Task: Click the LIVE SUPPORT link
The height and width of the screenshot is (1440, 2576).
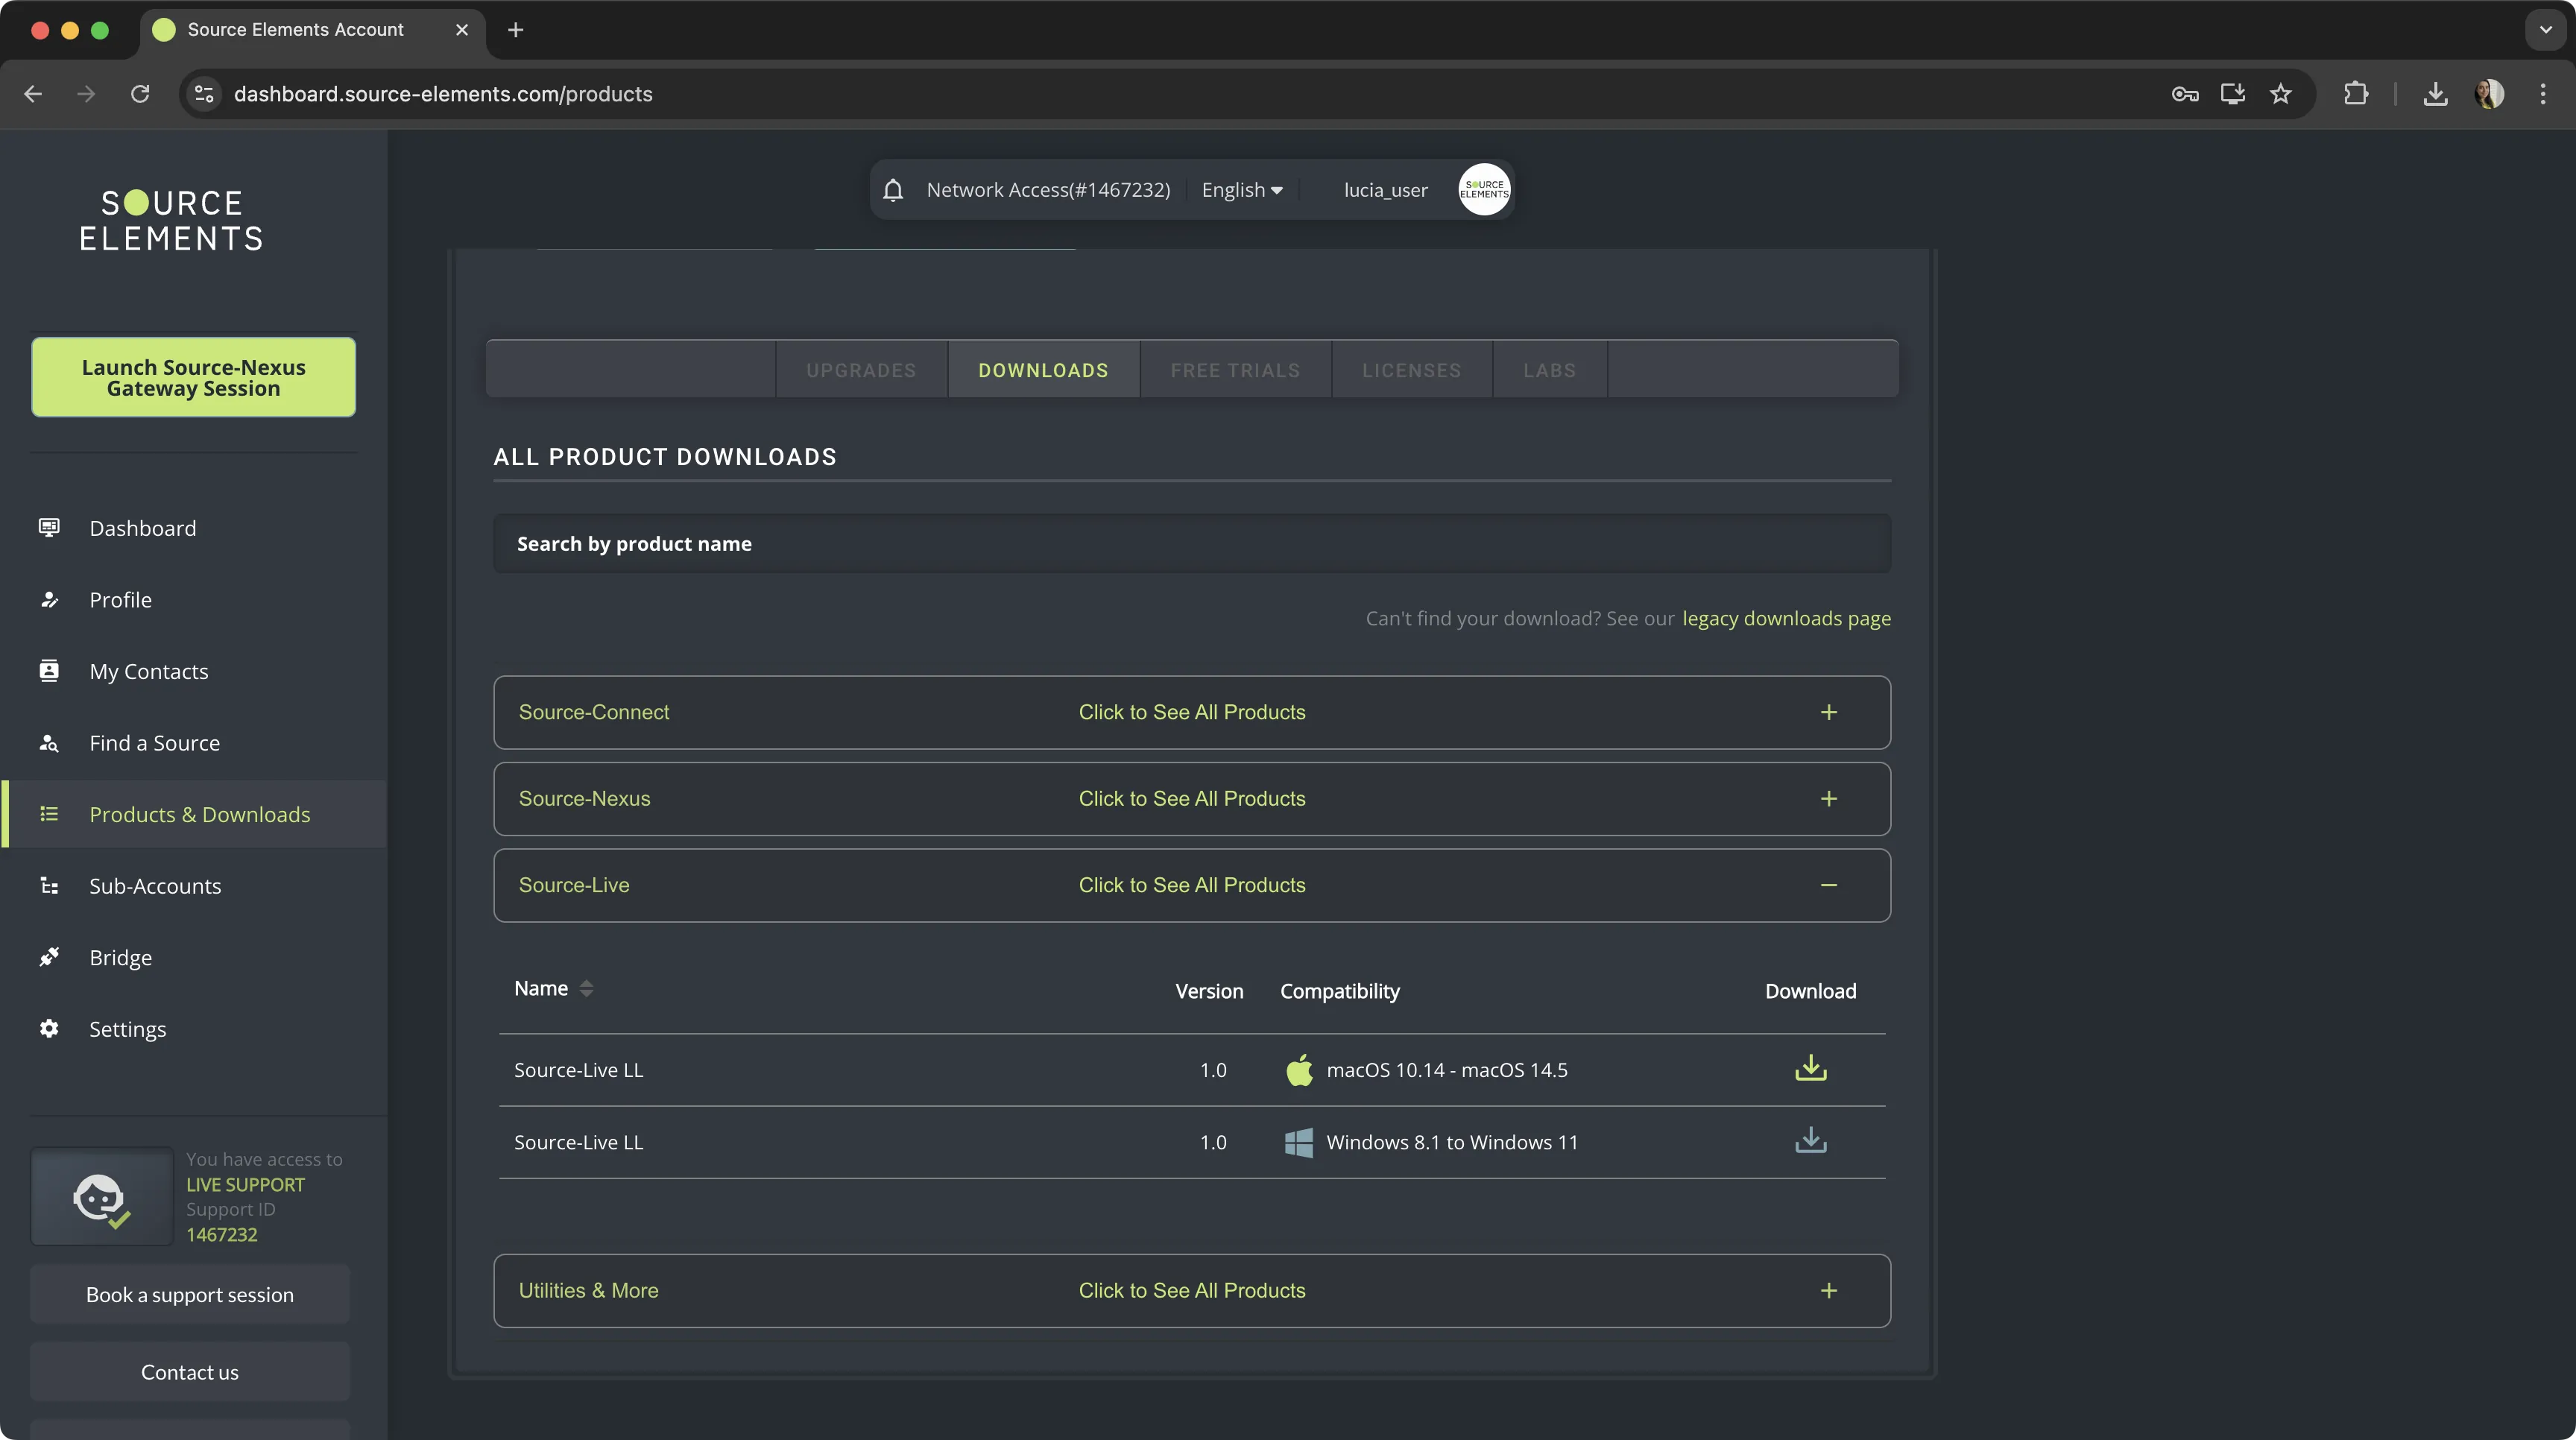Action: (245, 1185)
